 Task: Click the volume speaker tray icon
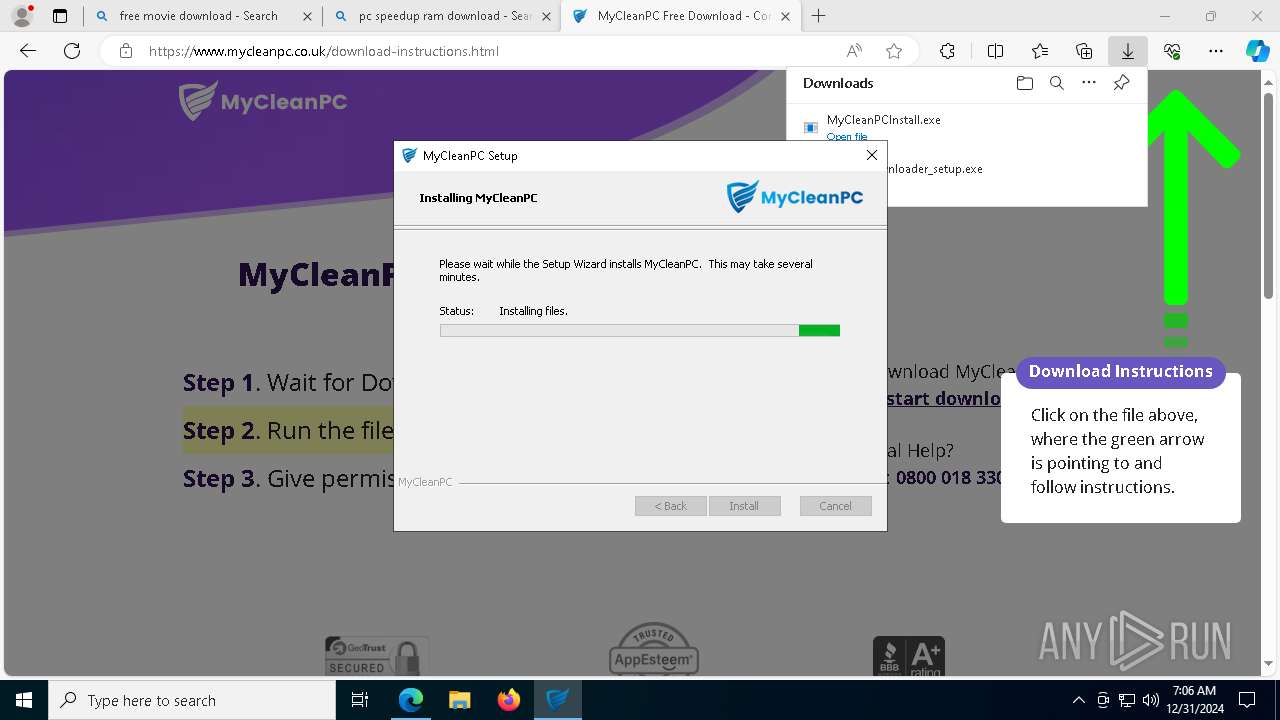click(x=1151, y=700)
